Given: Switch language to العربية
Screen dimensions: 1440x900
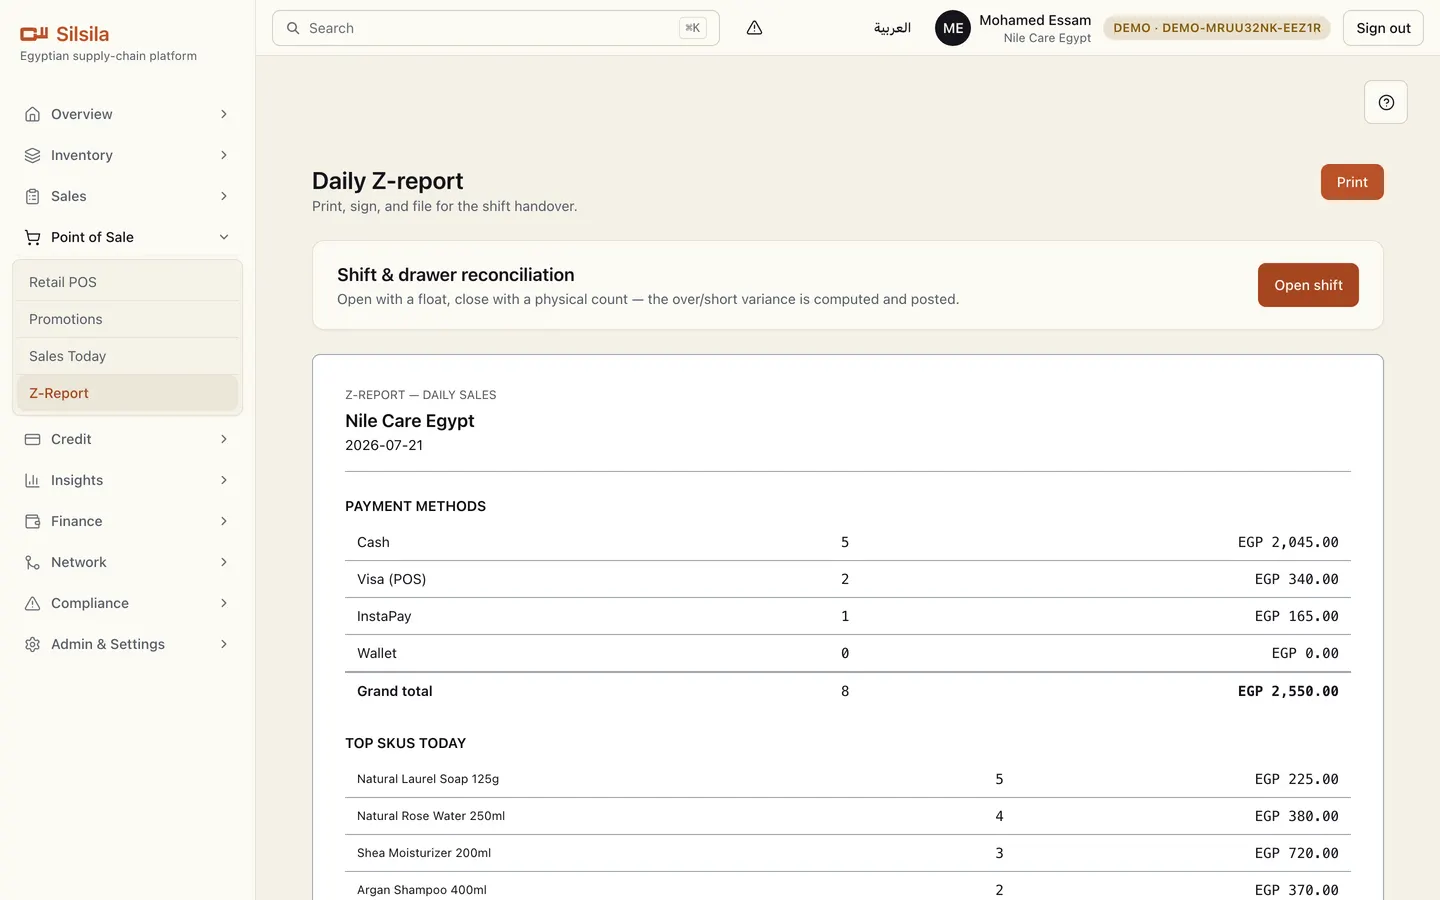Looking at the screenshot, I should (x=892, y=28).
